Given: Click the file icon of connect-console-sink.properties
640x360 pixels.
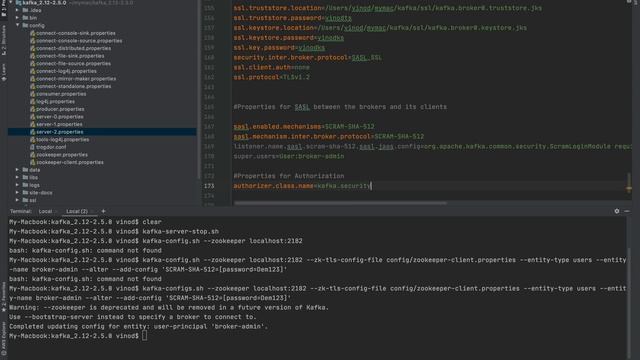Looking at the screenshot, I should pos(32,33).
